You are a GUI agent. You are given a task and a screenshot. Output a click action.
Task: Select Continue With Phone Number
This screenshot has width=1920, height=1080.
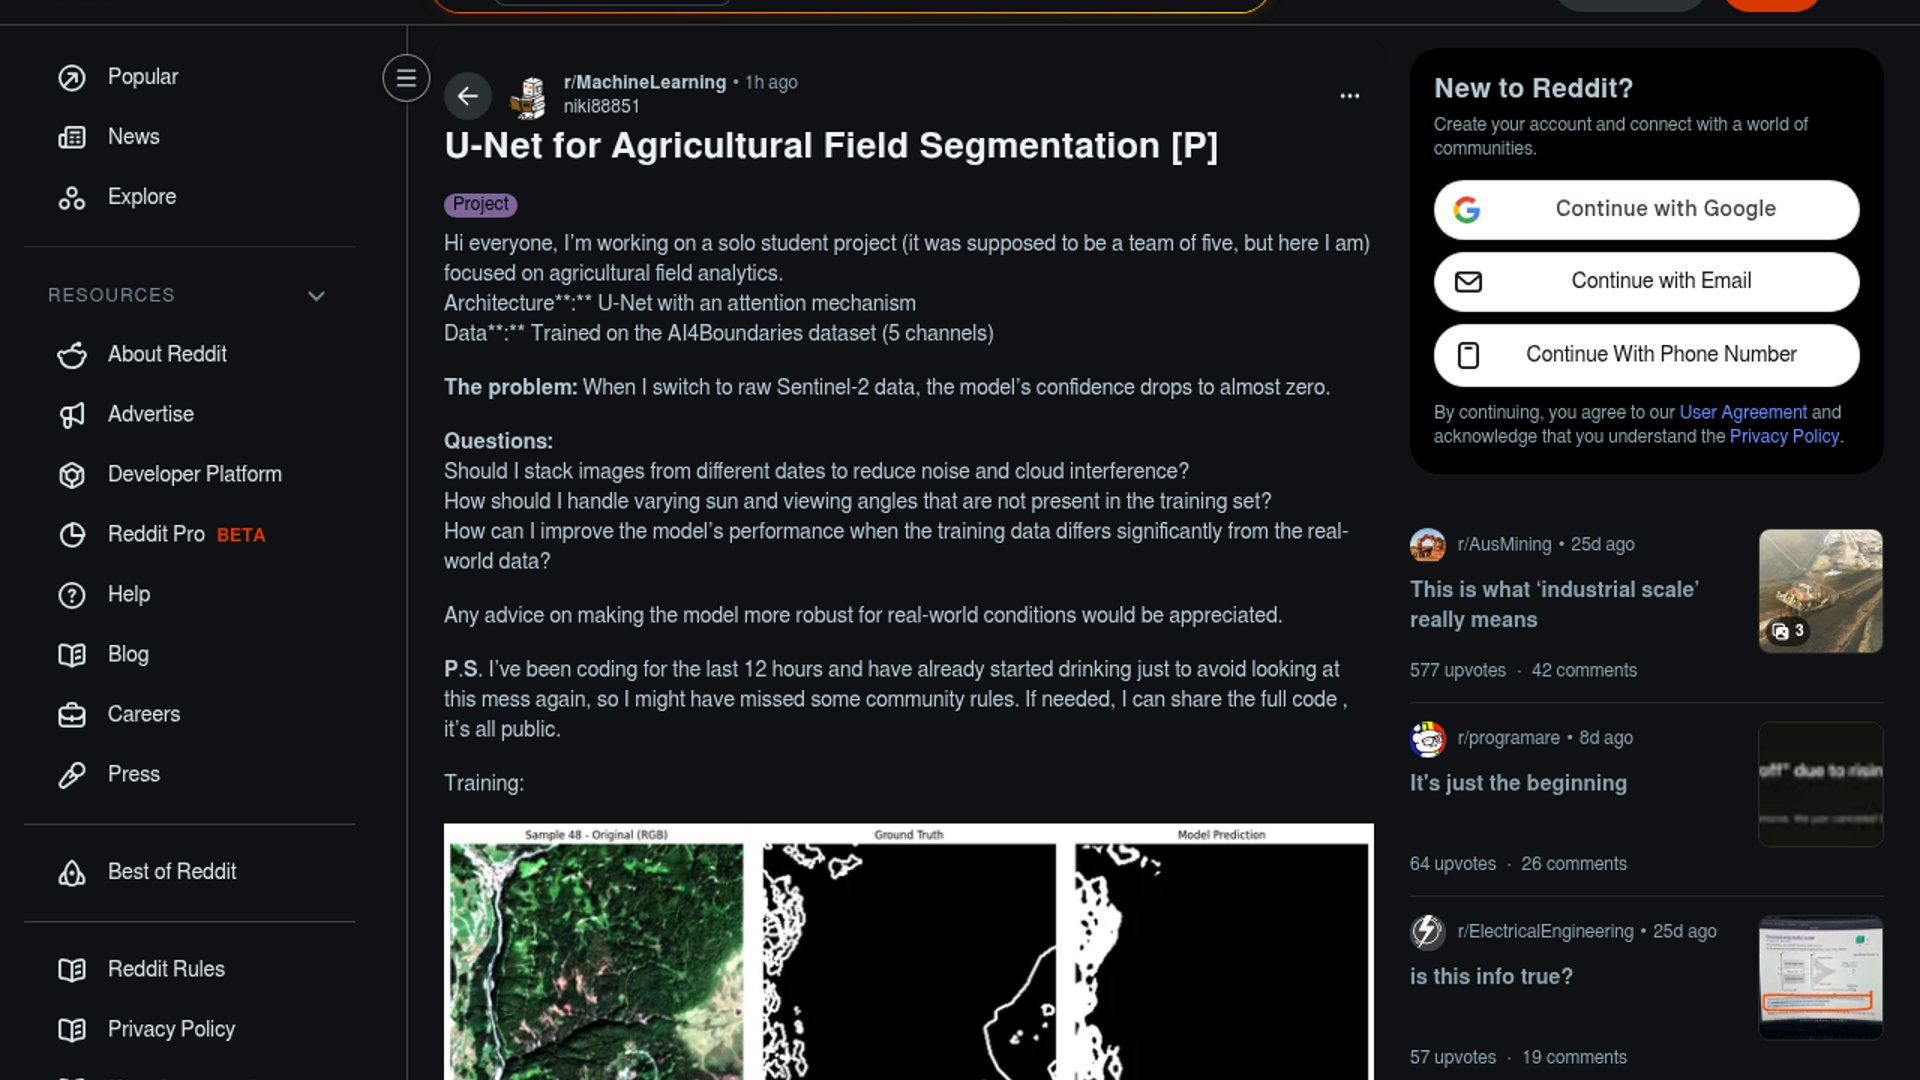(1646, 355)
